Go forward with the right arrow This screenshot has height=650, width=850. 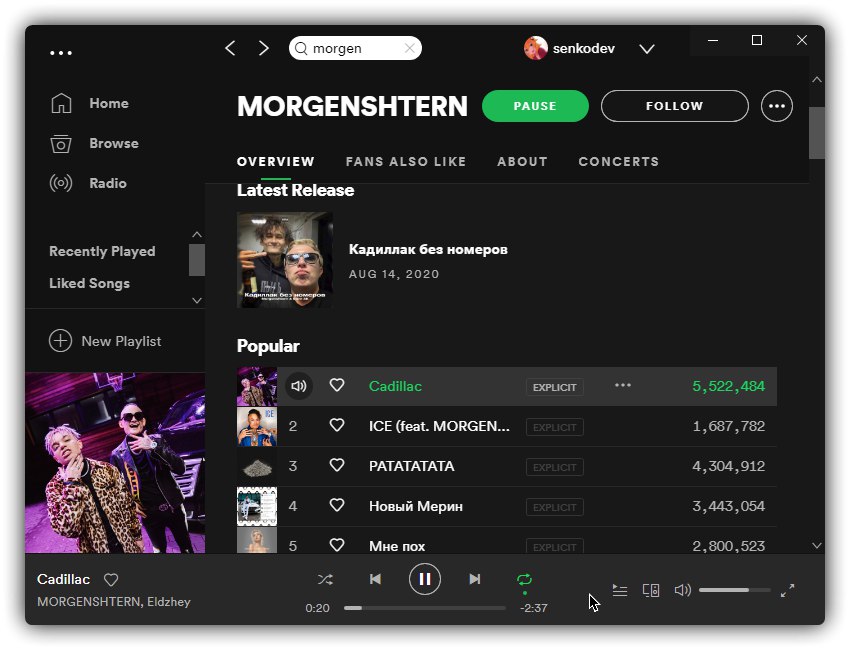tap(263, 48)
